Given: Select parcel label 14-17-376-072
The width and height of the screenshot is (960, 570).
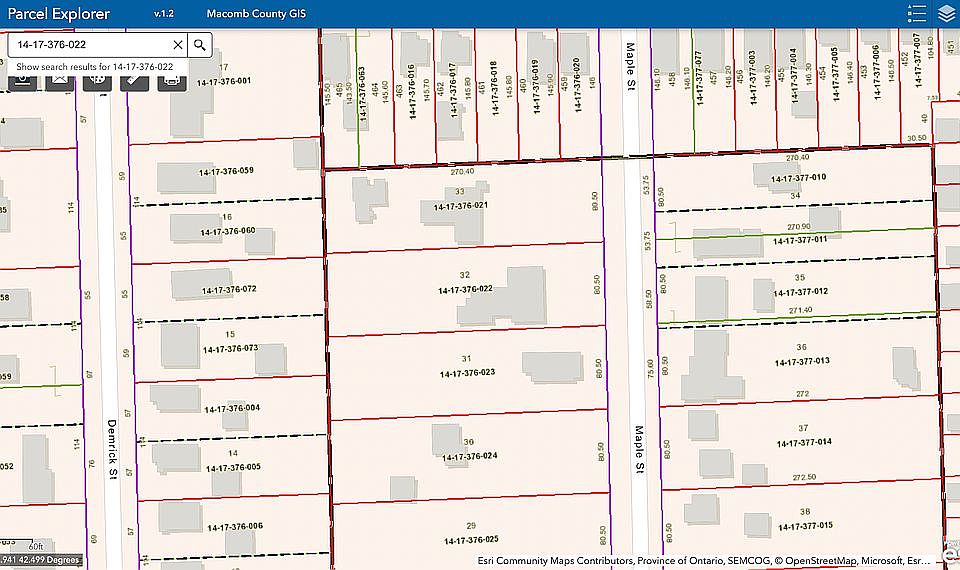Looking at the screenshot, I should point(229,290).
